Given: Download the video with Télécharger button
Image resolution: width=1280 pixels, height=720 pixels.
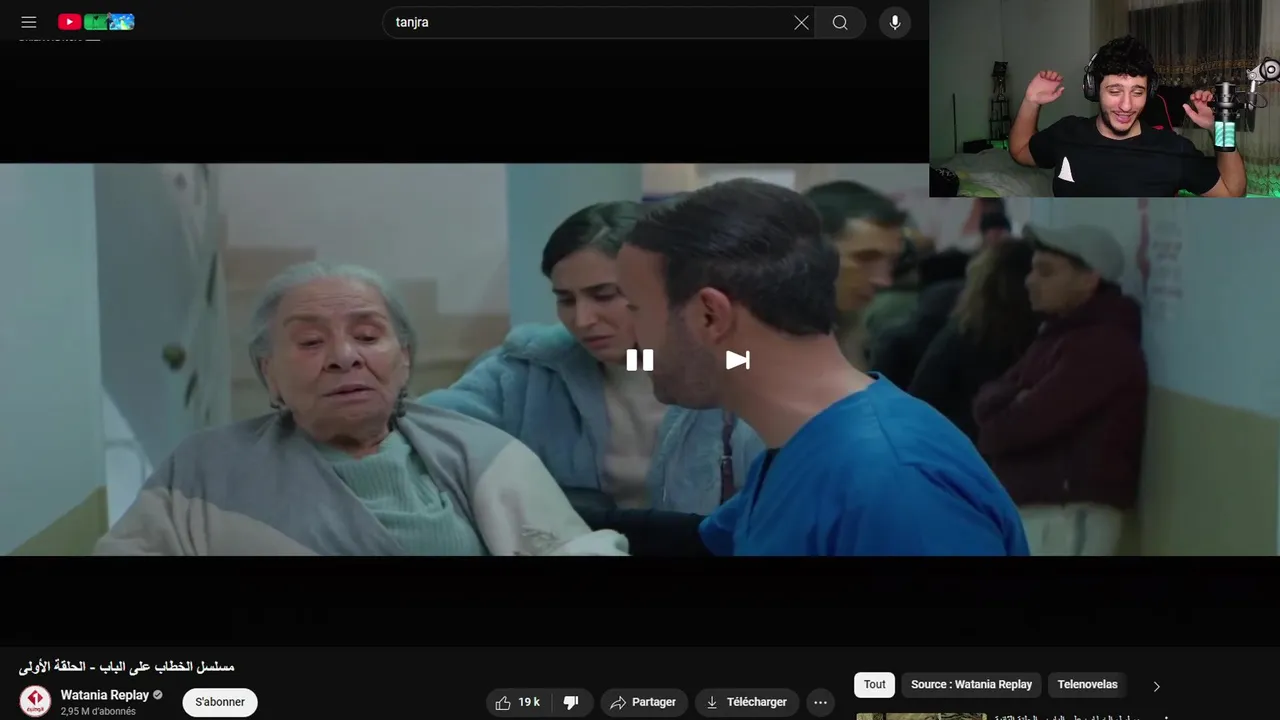Looking at the screenshot, I should [747, 702].
